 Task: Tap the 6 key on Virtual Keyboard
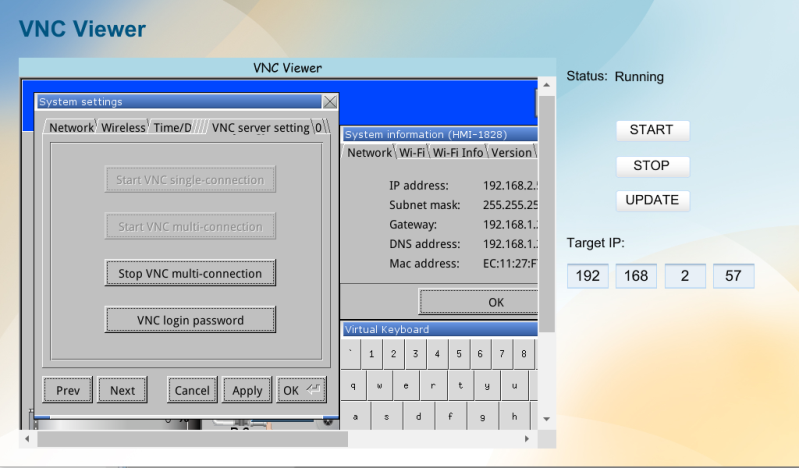coord(480,354)
